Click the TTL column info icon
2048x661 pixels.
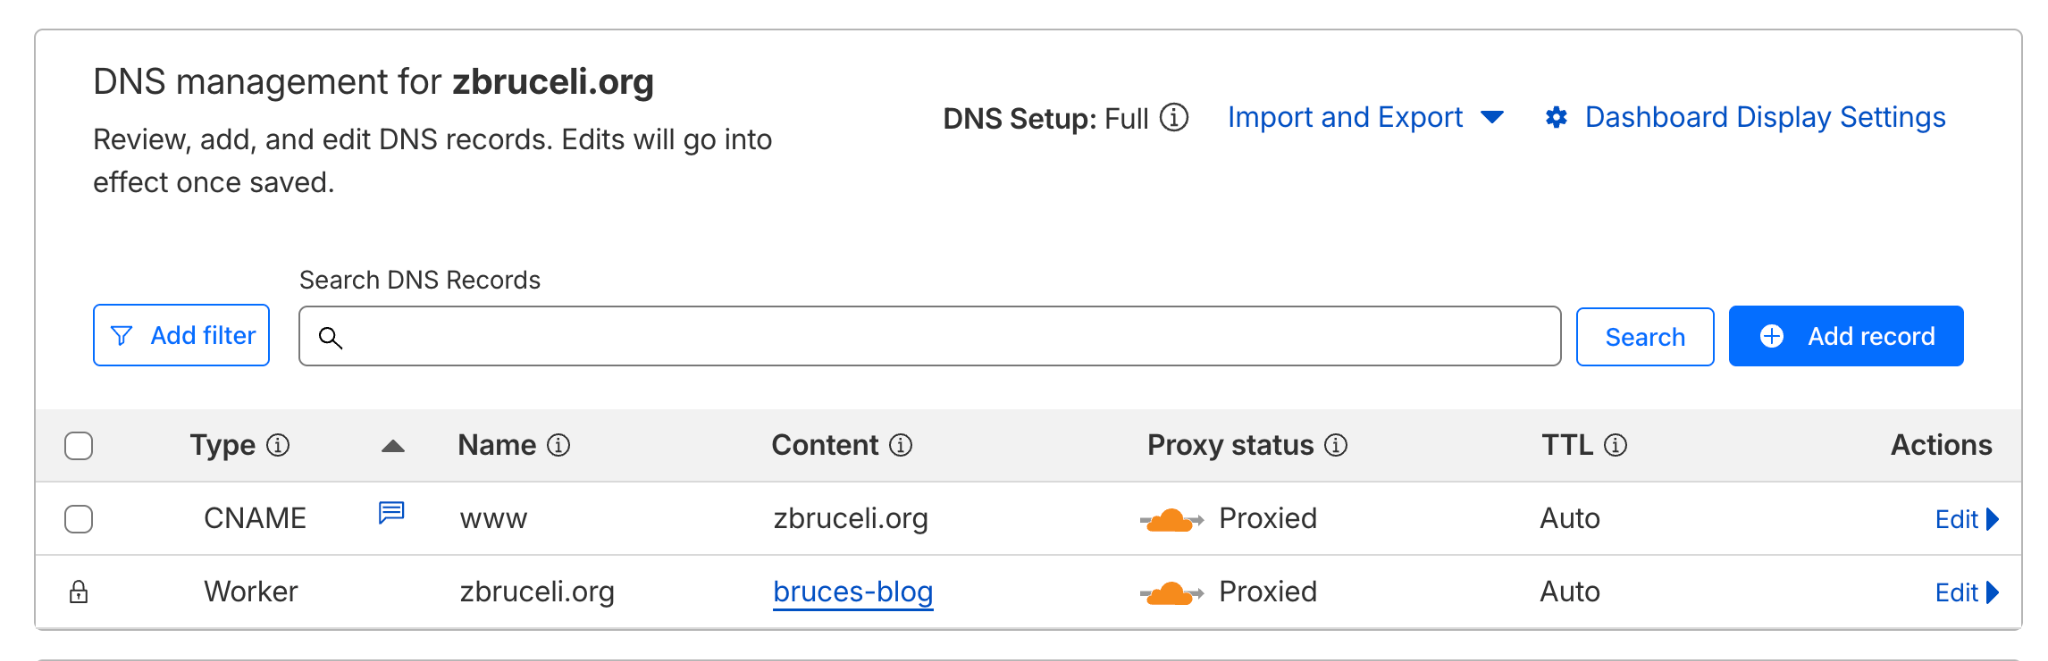(1615, 445)
